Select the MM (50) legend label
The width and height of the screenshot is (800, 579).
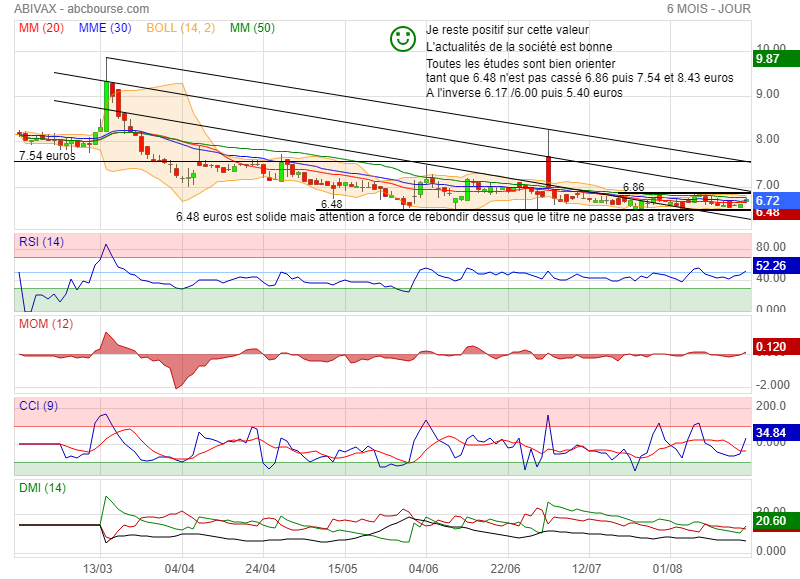252,28
